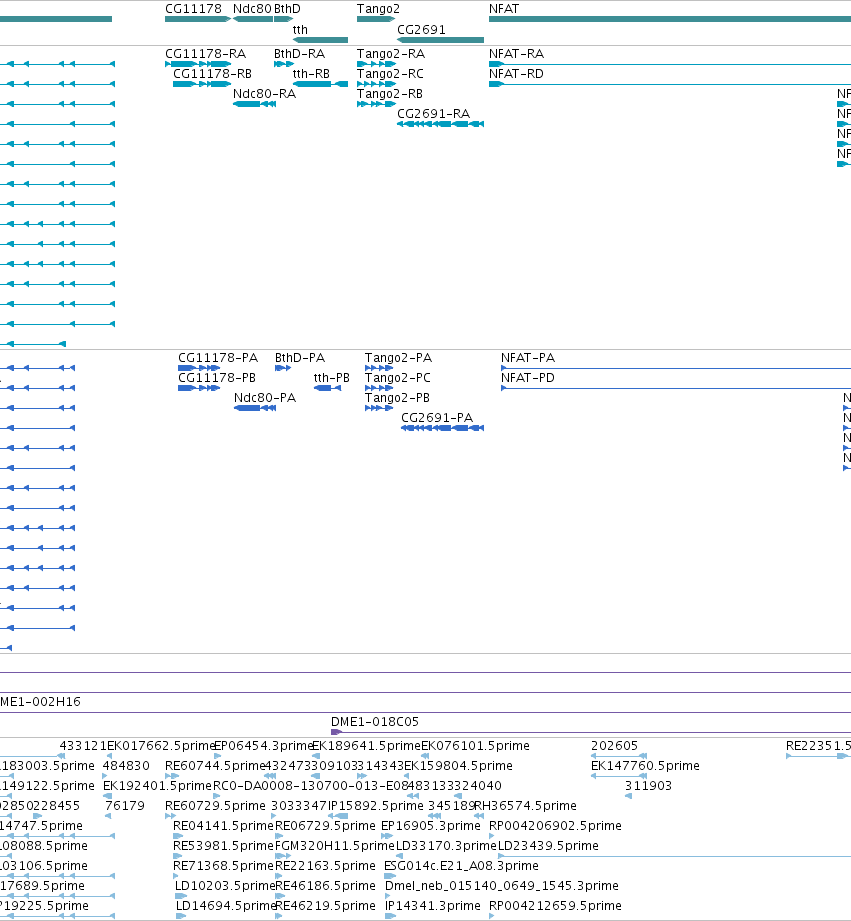Click the NFAT-RD transcript label
The height and width of the screenshot is (921, 851).
[516, 73]
